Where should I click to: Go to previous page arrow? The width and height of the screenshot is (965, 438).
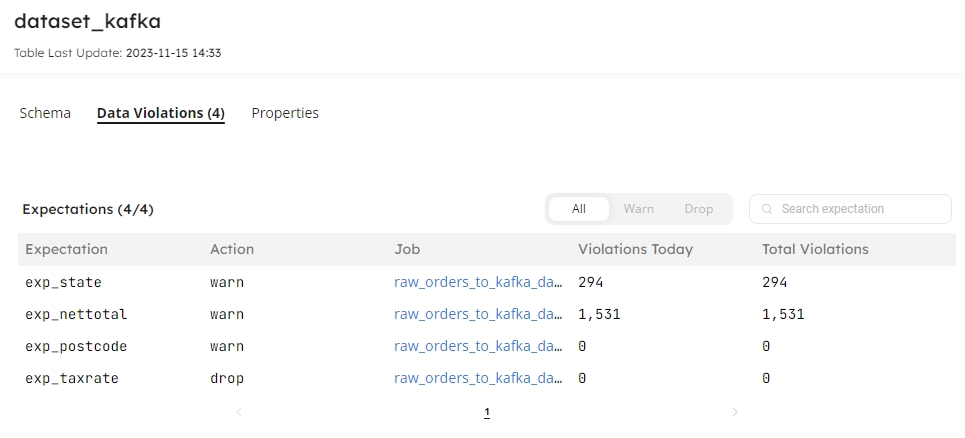239,412
